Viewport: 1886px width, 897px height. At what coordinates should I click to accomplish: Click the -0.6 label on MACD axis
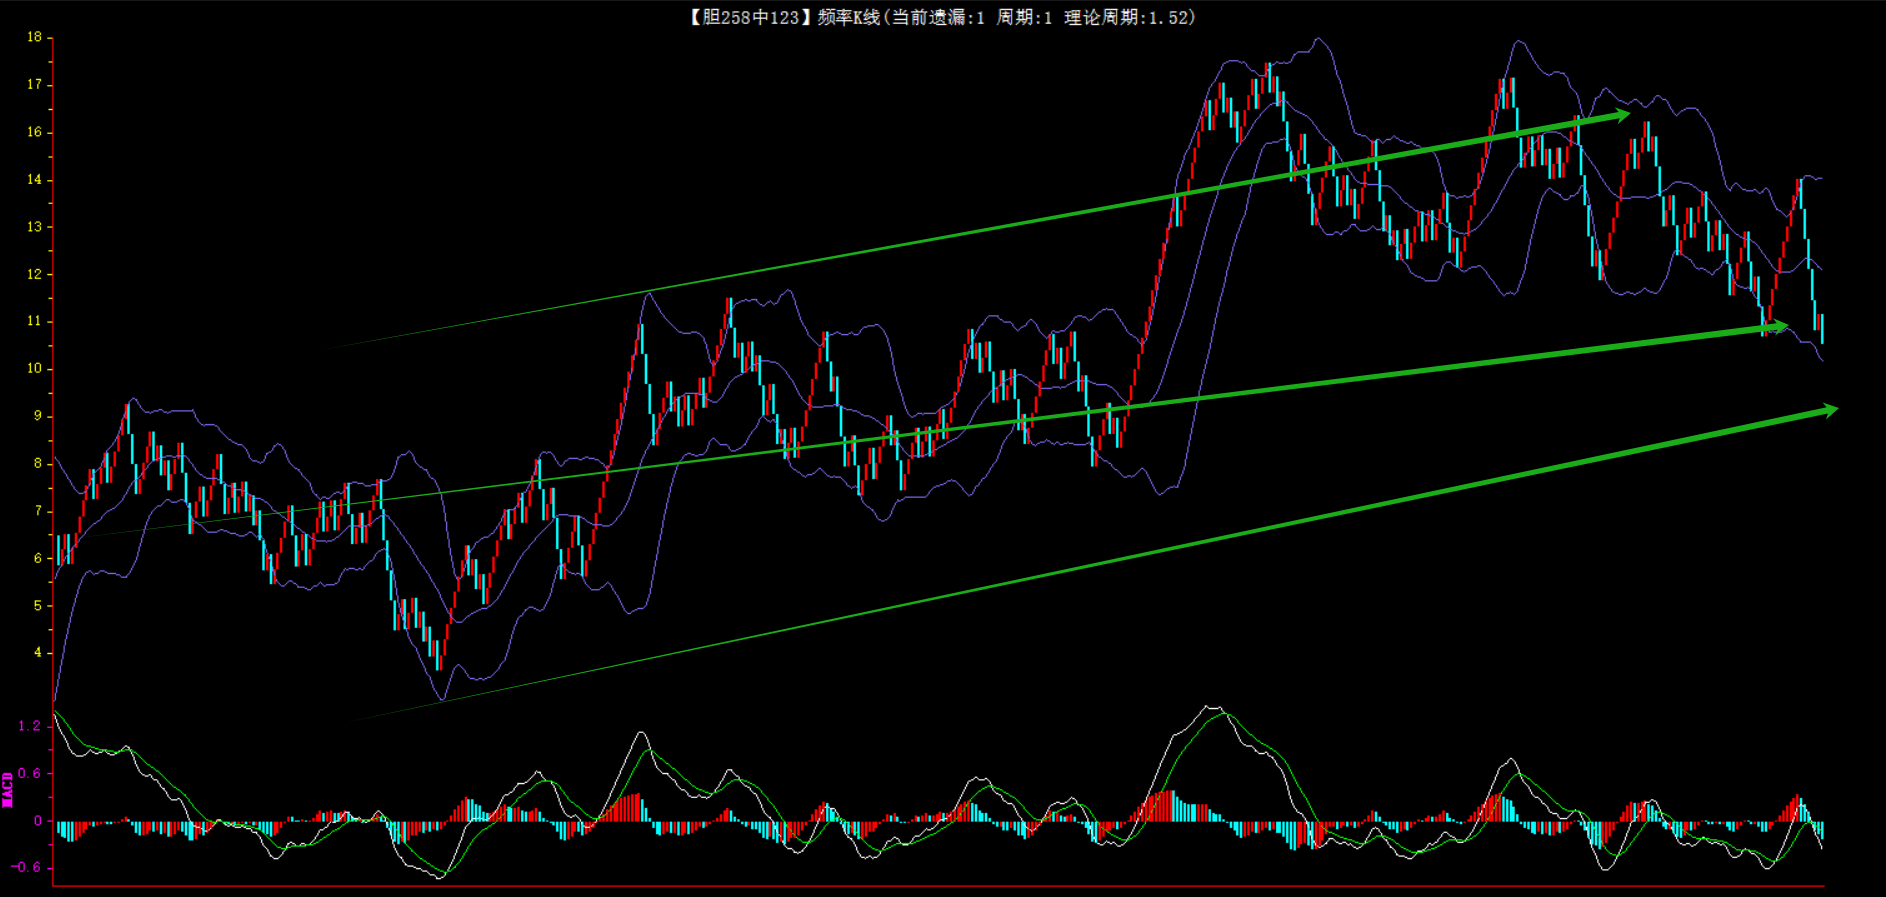click(27, 867)
